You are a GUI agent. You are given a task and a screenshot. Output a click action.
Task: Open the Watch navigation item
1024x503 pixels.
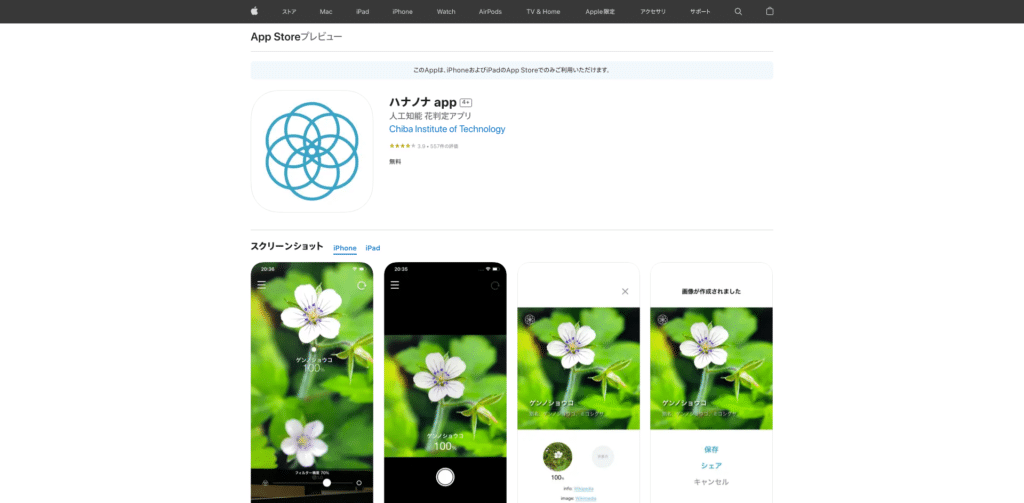tap(446, 12)
